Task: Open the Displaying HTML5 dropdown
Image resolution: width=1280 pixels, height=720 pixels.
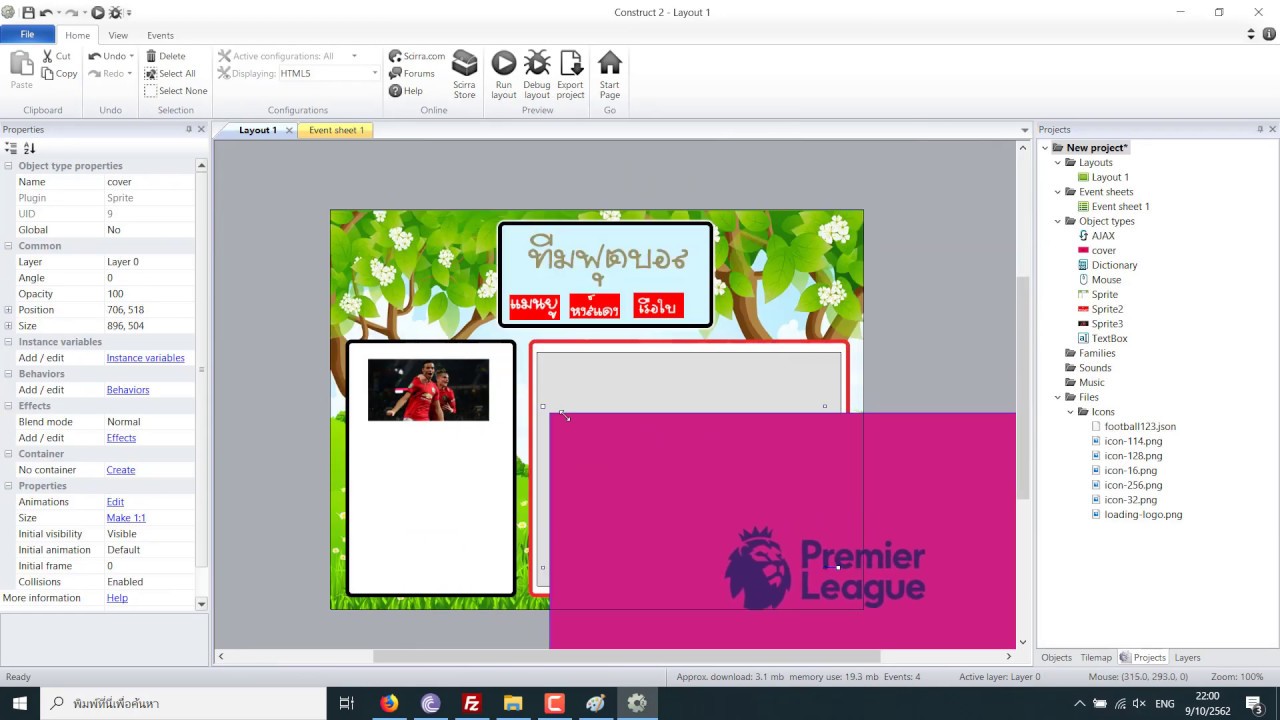Action: coord(375,73)
